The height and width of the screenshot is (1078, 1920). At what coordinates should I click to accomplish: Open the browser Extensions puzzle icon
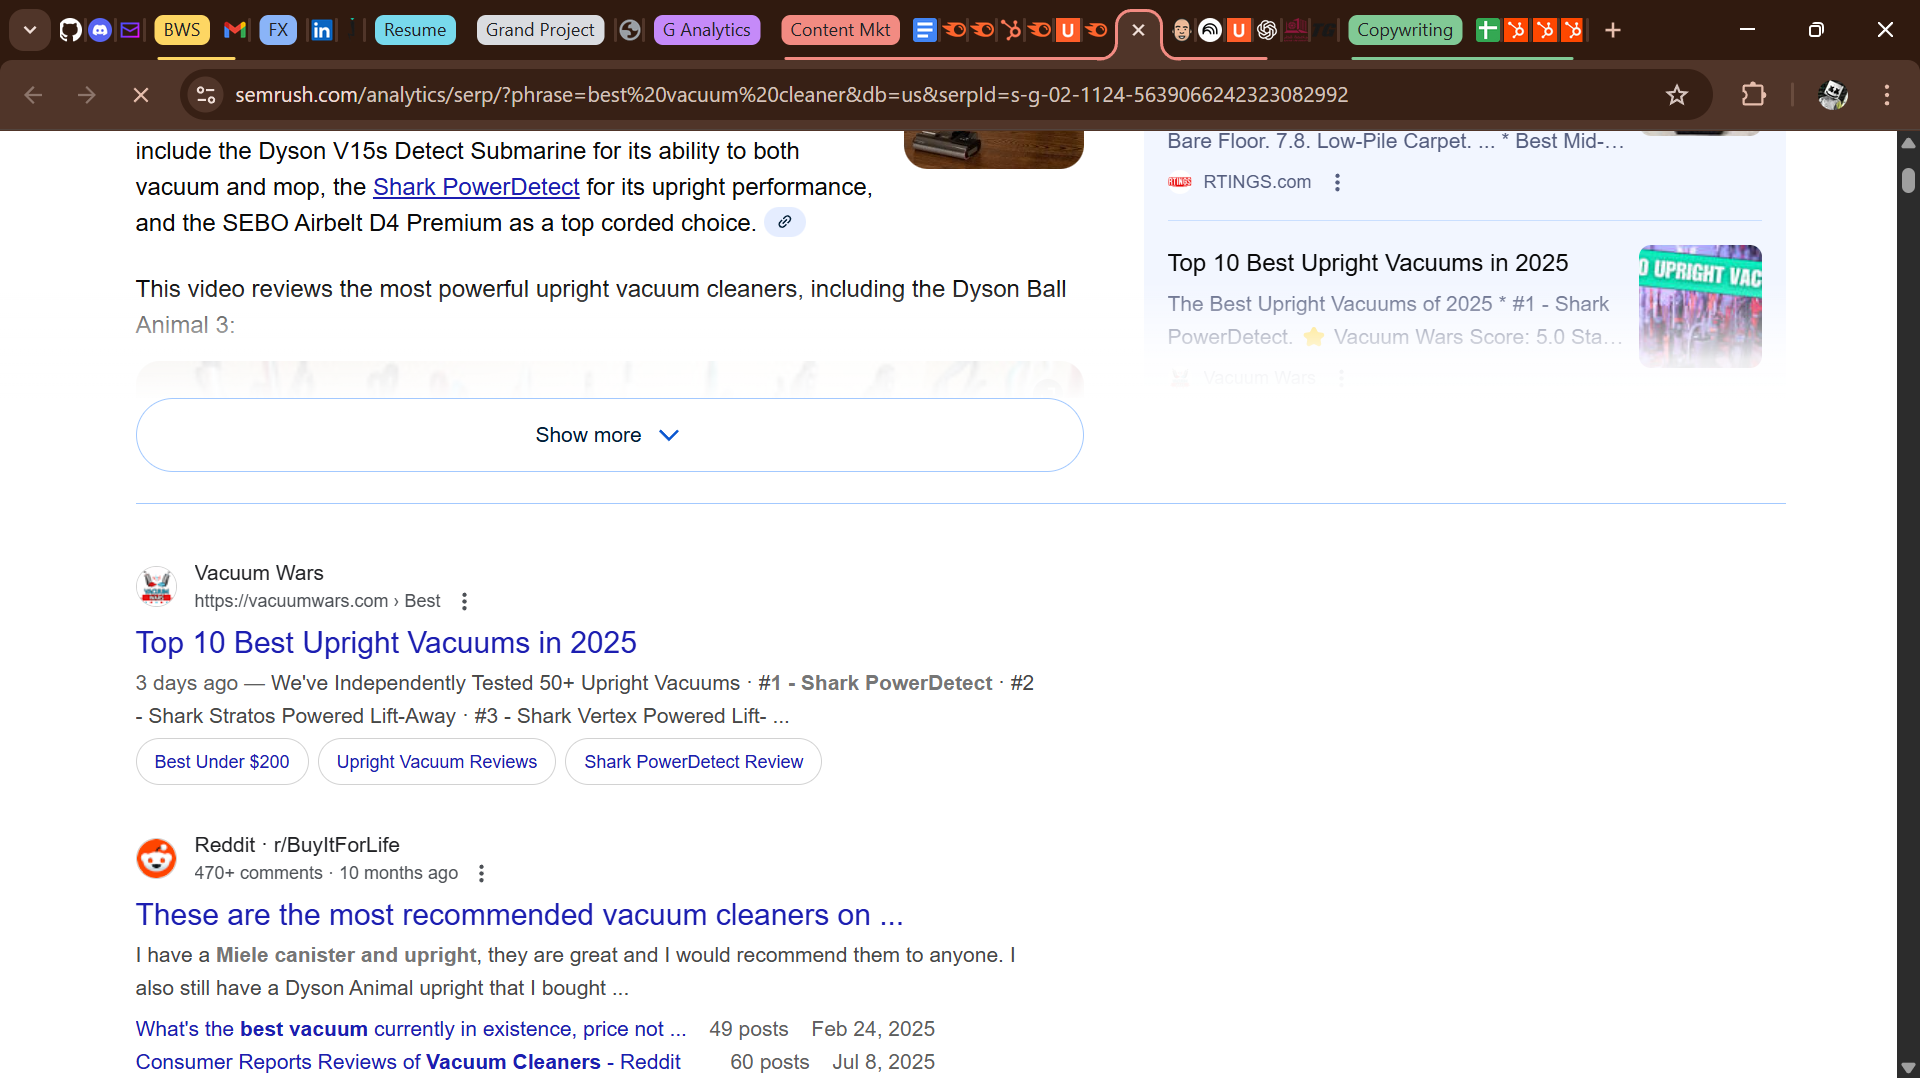[x=1755, y=95]
